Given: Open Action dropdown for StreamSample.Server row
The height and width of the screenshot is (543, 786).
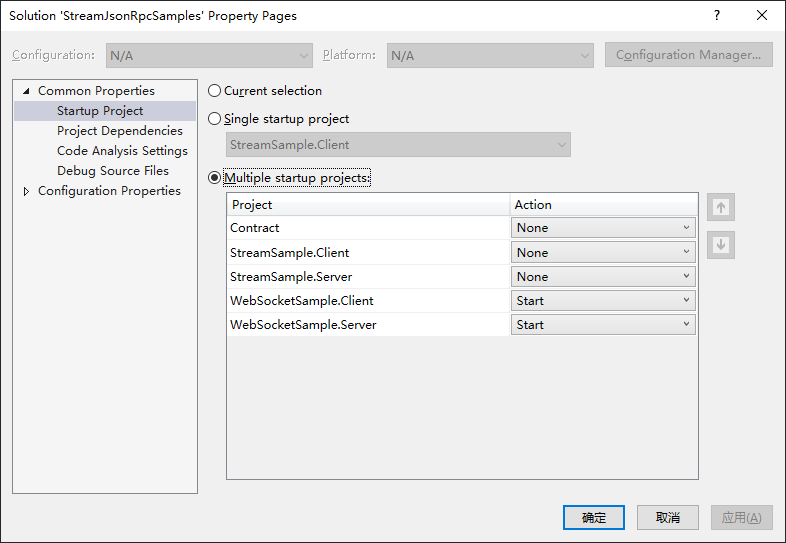Looking at the screenshot, I should tap(603, 277).
